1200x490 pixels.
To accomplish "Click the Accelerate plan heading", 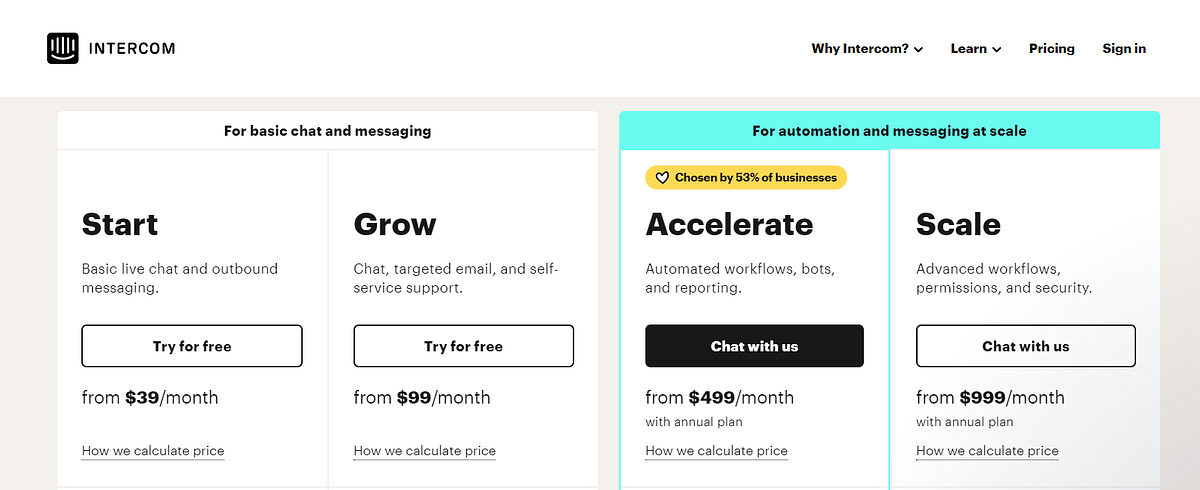I will tap(729, 224).
